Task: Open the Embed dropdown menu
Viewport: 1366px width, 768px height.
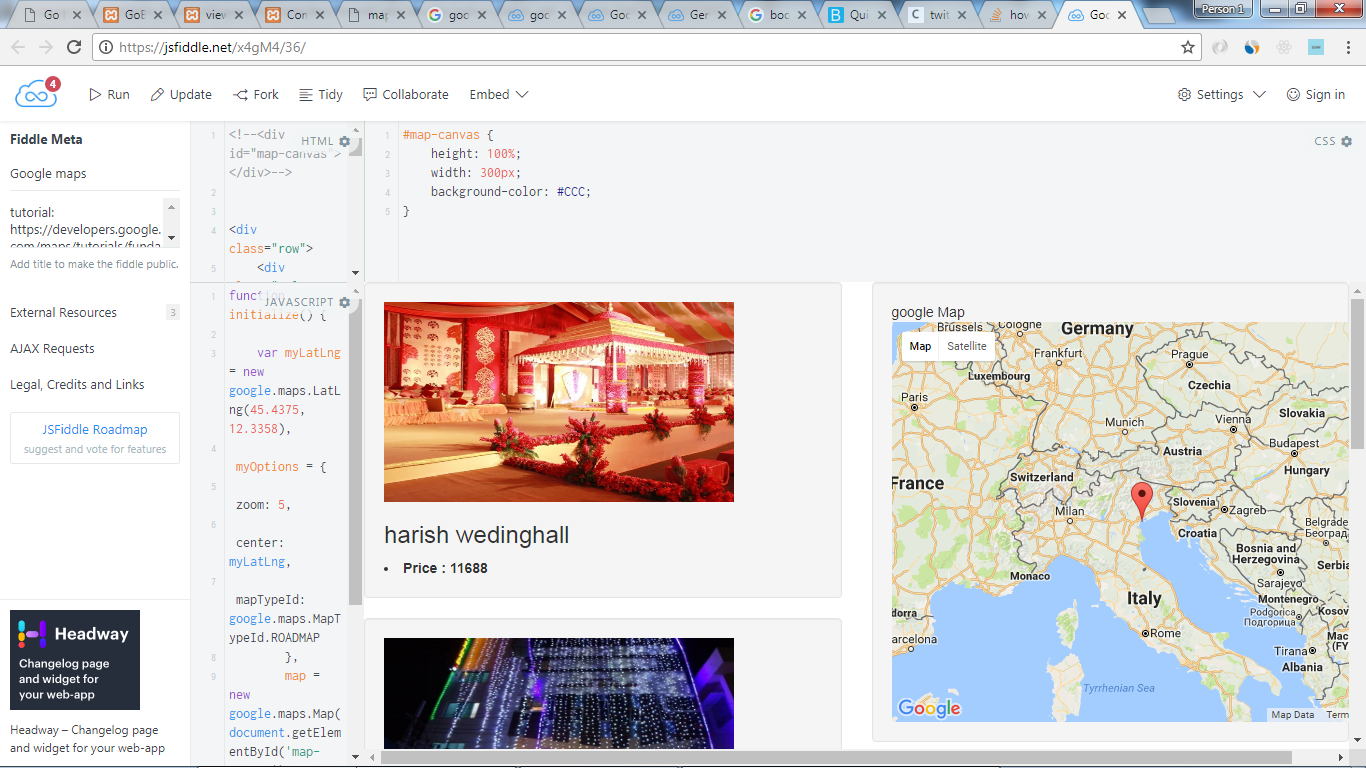Action: point(498,94)
